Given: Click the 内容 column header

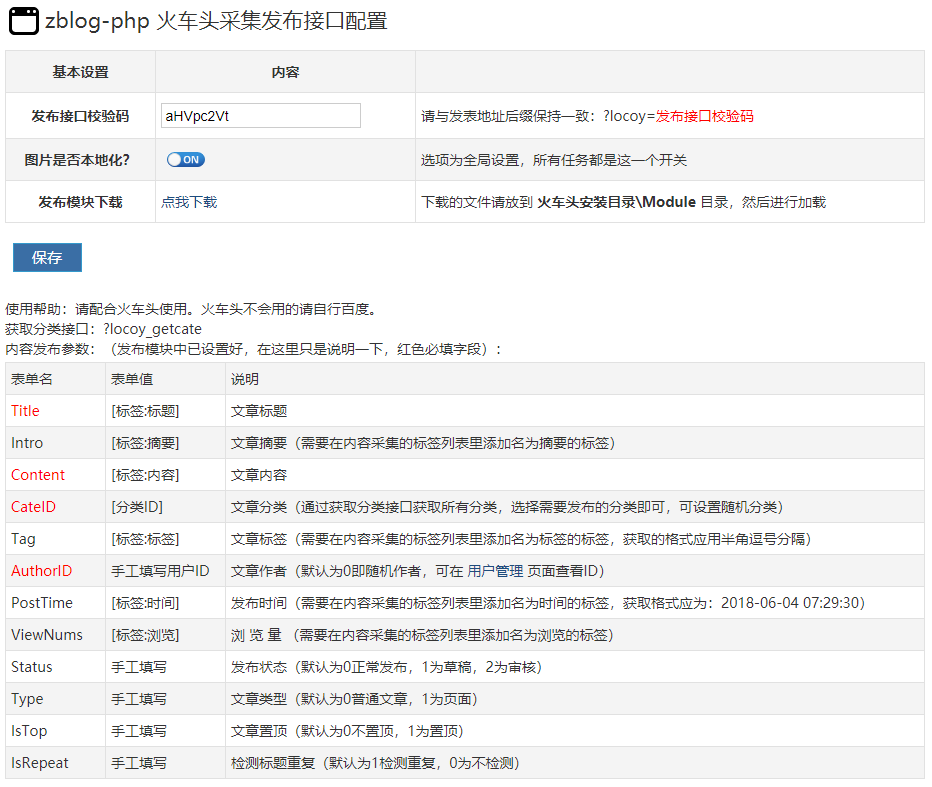Looking at the screenshot, I should click(285, 72).
